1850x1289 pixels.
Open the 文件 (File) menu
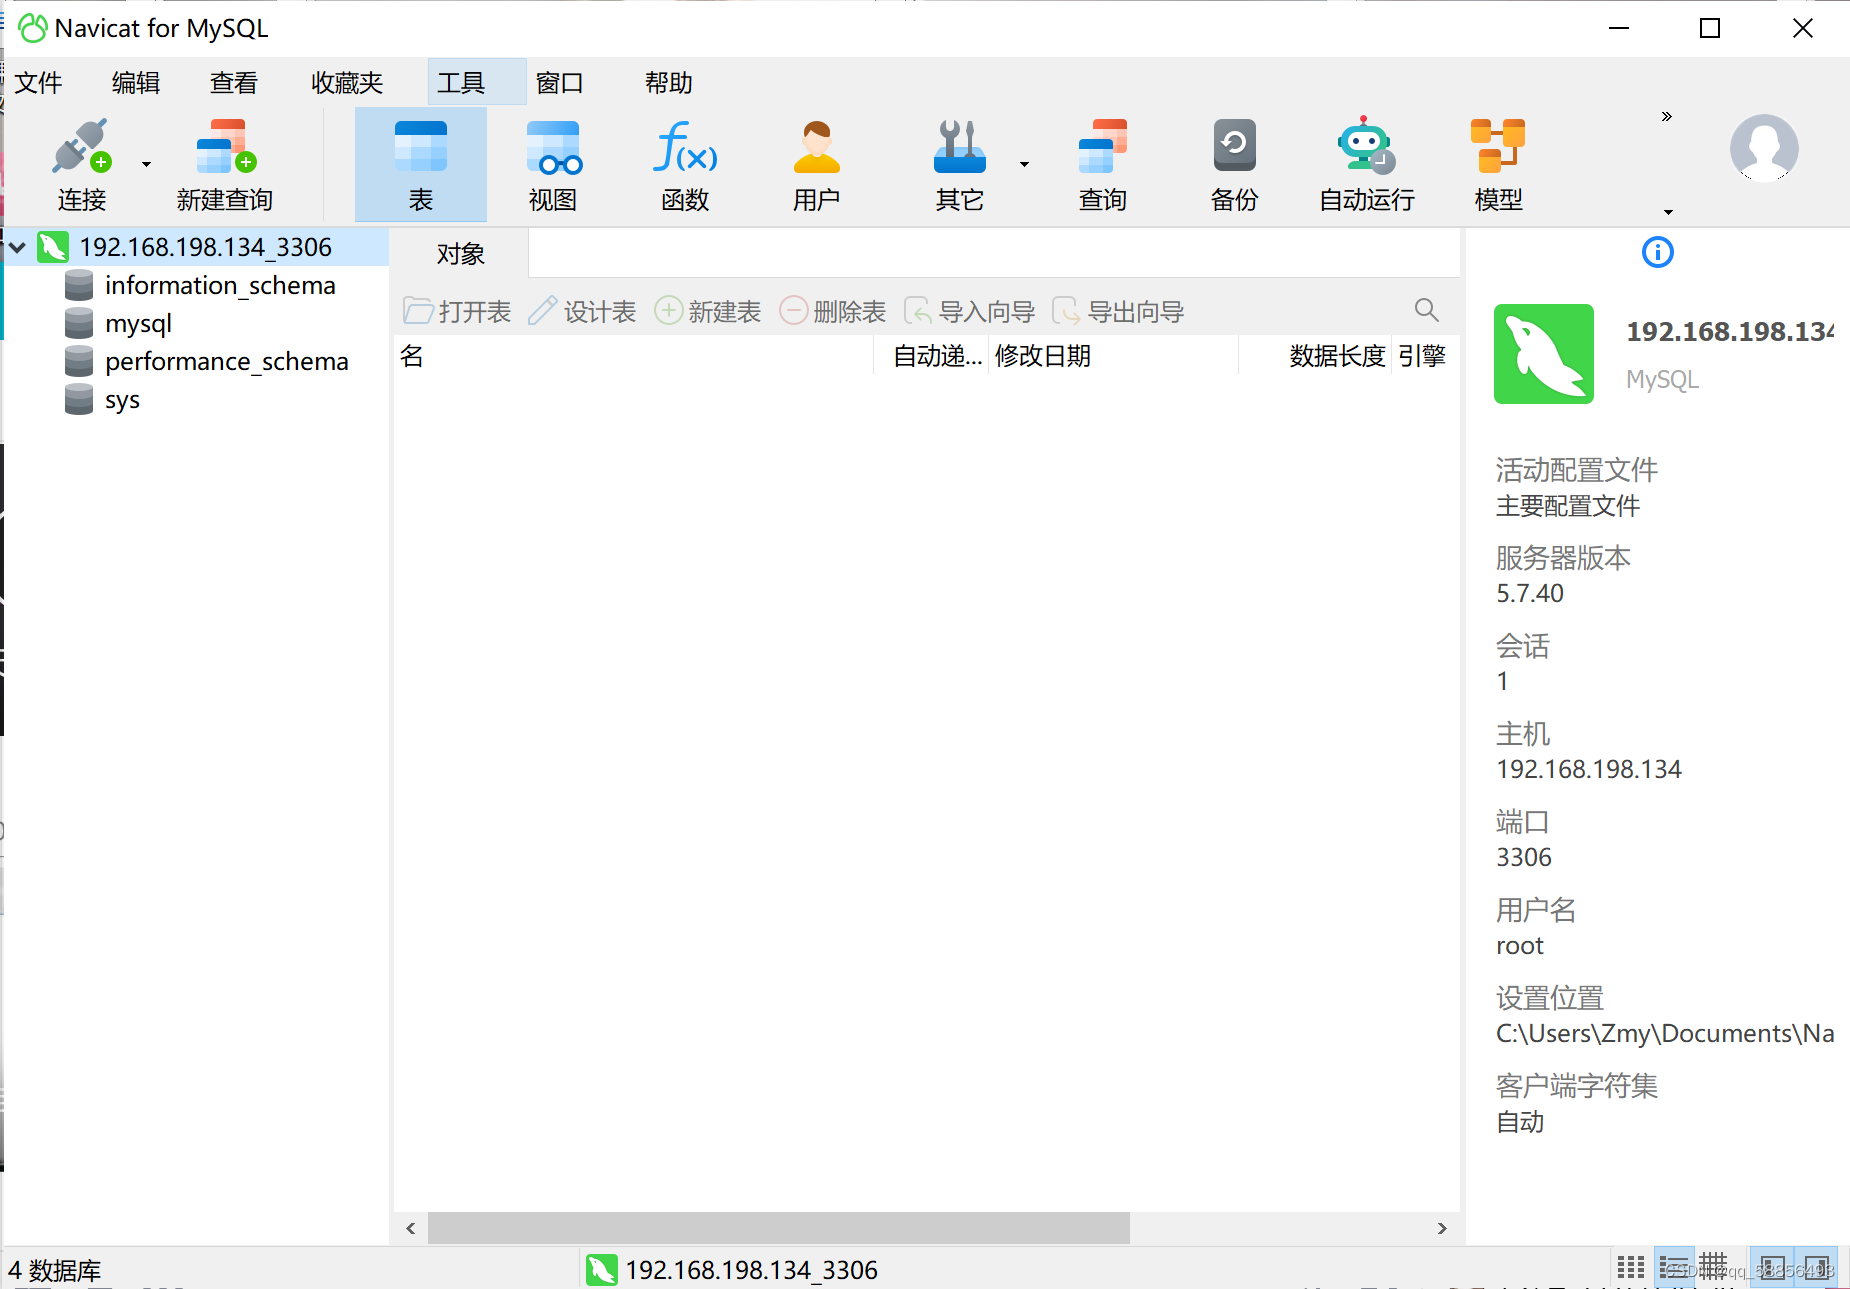38,82
